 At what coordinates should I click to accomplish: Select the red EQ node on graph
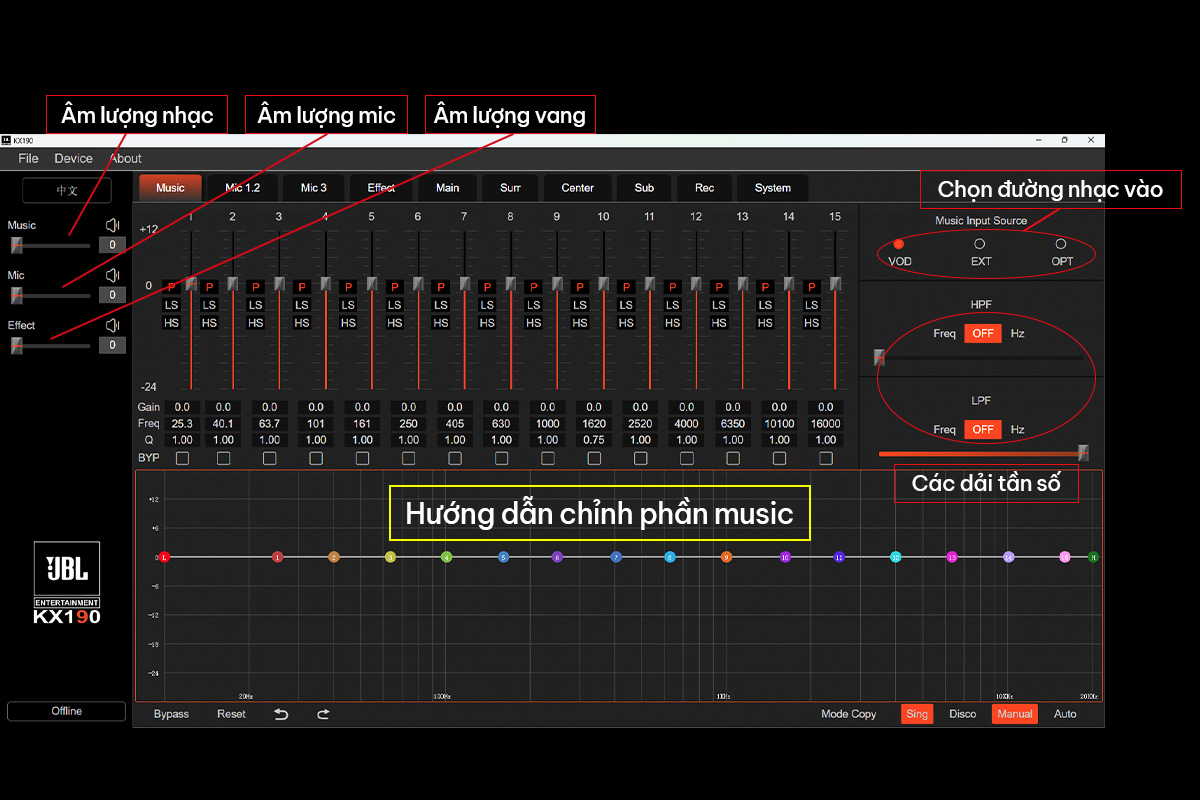point(164,557)
